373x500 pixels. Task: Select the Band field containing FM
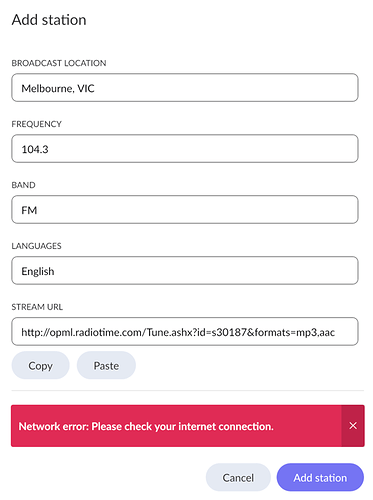185,210
